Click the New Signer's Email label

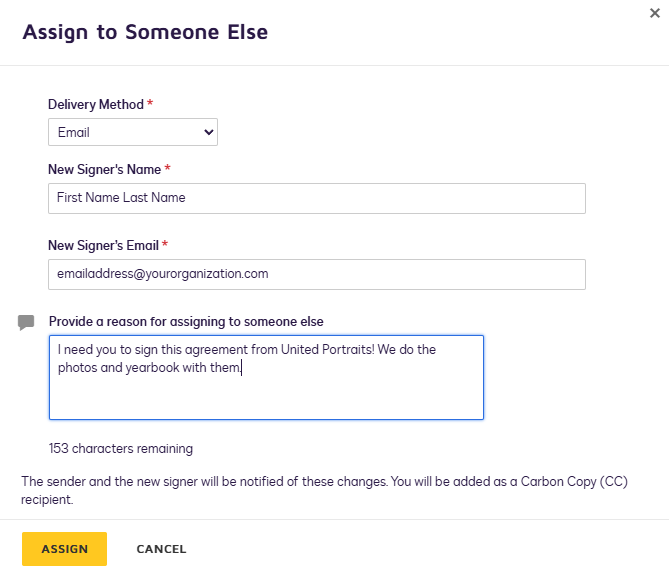[103, 245]
